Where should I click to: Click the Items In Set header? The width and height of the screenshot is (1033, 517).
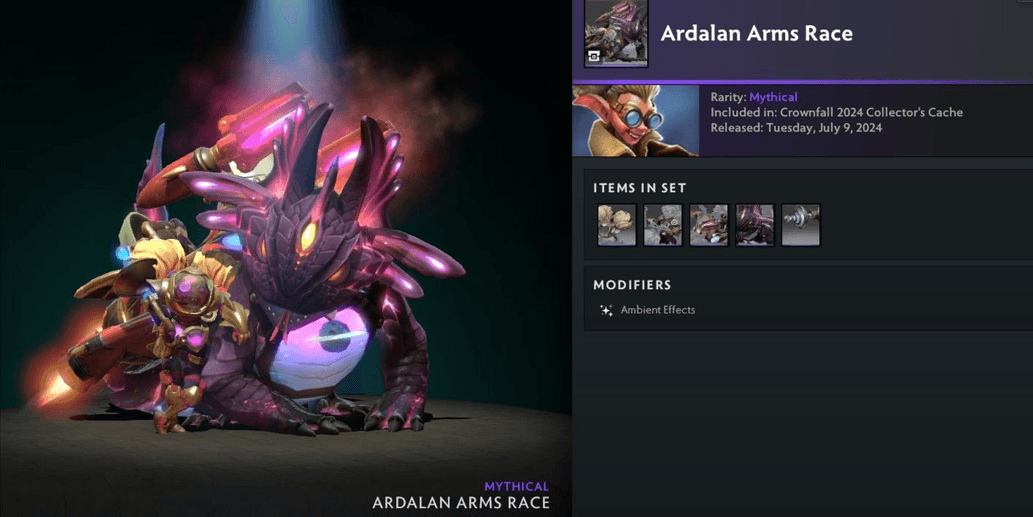tap(640, 188)
